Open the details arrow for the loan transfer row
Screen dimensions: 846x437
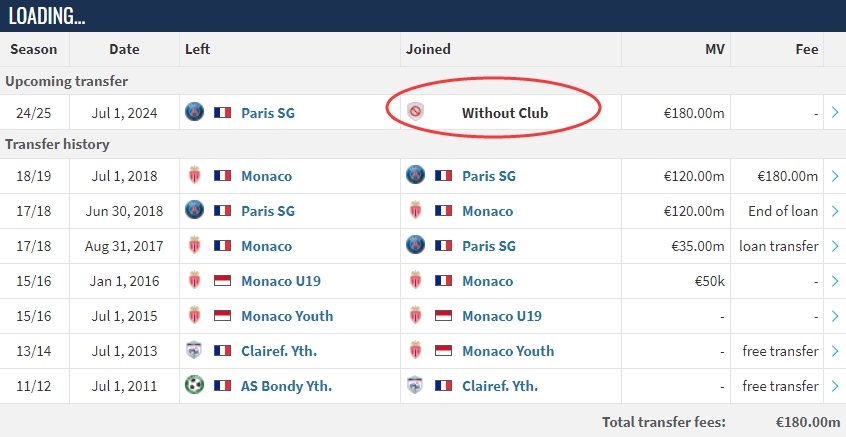click(x=835, y=246)
